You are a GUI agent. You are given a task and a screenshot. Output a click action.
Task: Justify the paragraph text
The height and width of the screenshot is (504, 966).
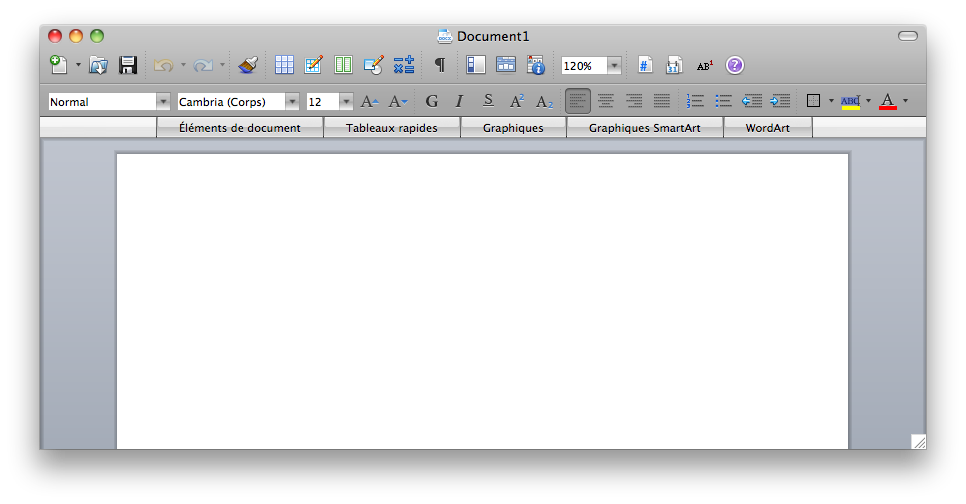(x=662, y=100)
